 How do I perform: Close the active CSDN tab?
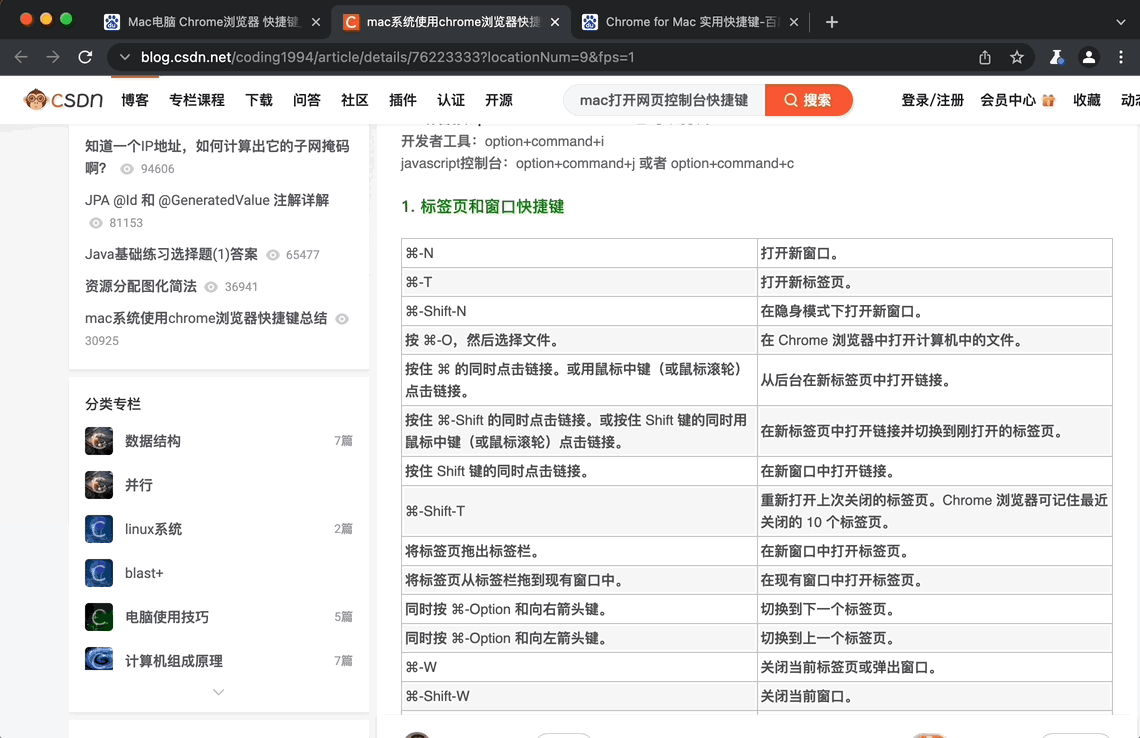pos(555,22)
